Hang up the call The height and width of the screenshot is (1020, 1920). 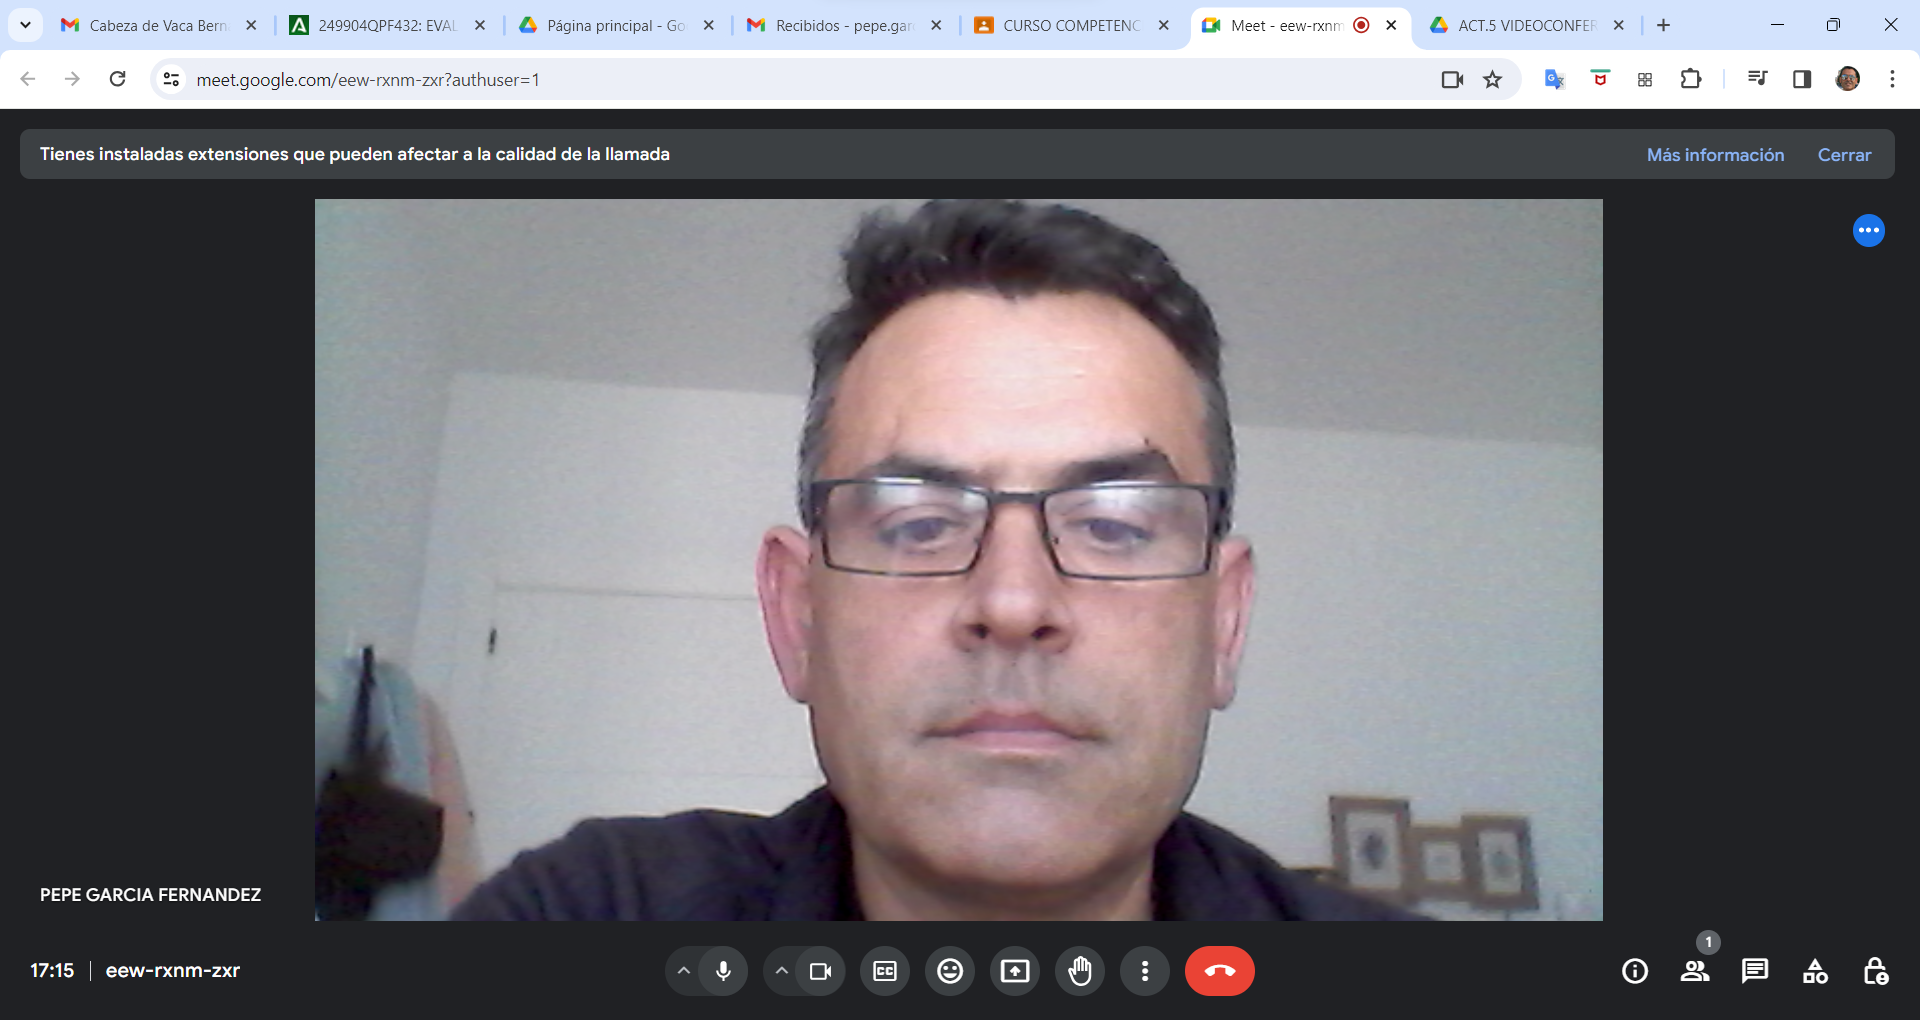[x=1219, y=971]
